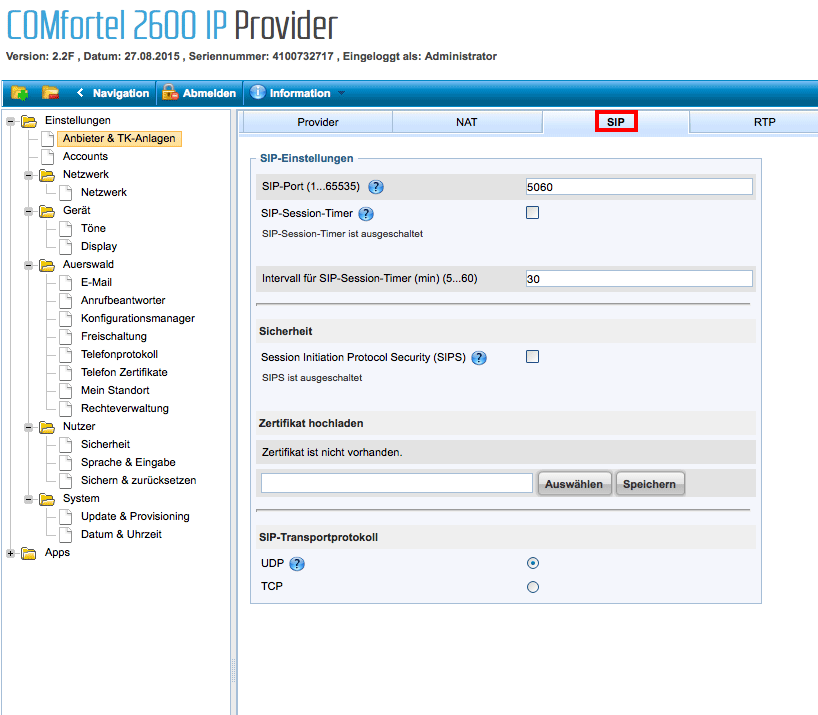
Task: Switch to the RTP tab
Action: pyautogui.click(x=764, y=122)
